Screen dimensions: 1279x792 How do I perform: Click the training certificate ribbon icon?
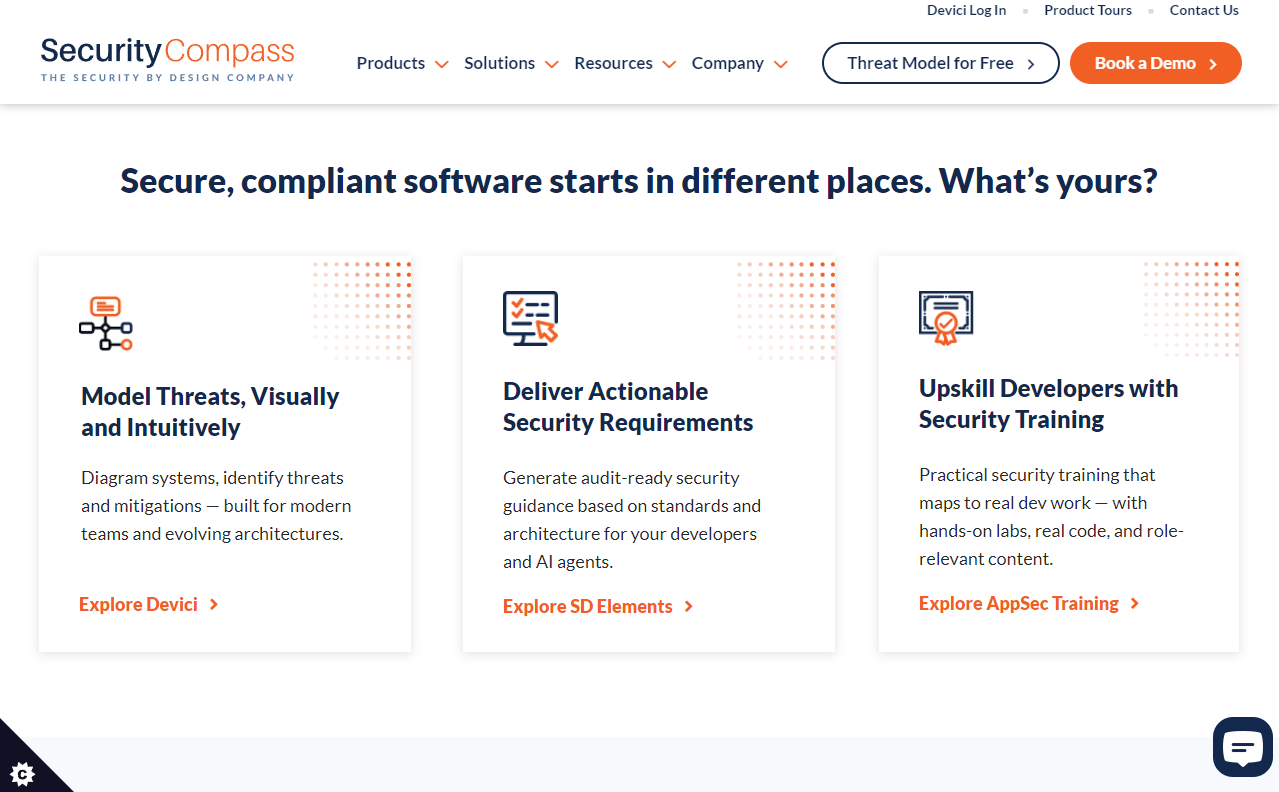point(945,318)
